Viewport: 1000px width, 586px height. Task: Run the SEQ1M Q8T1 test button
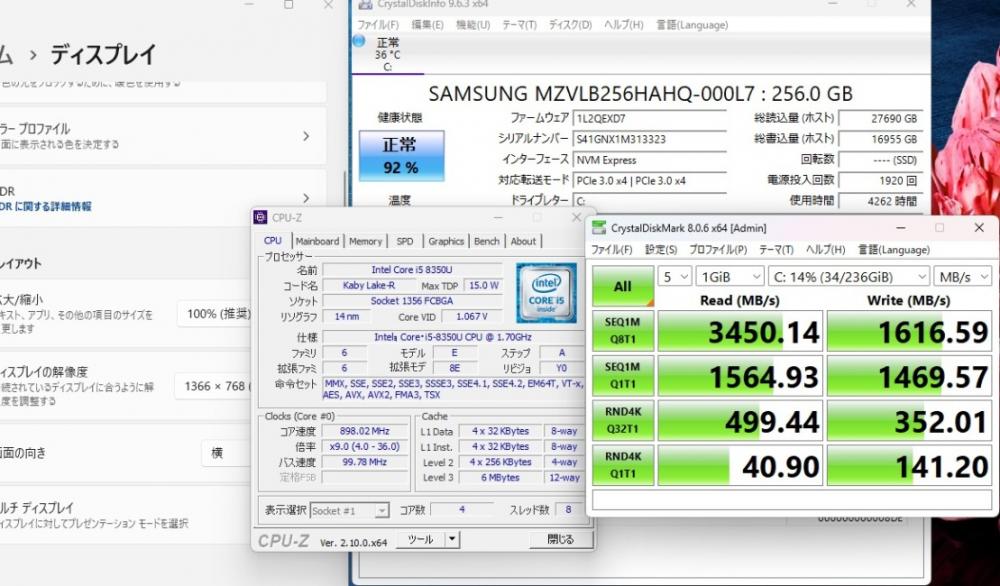(623, 331)
